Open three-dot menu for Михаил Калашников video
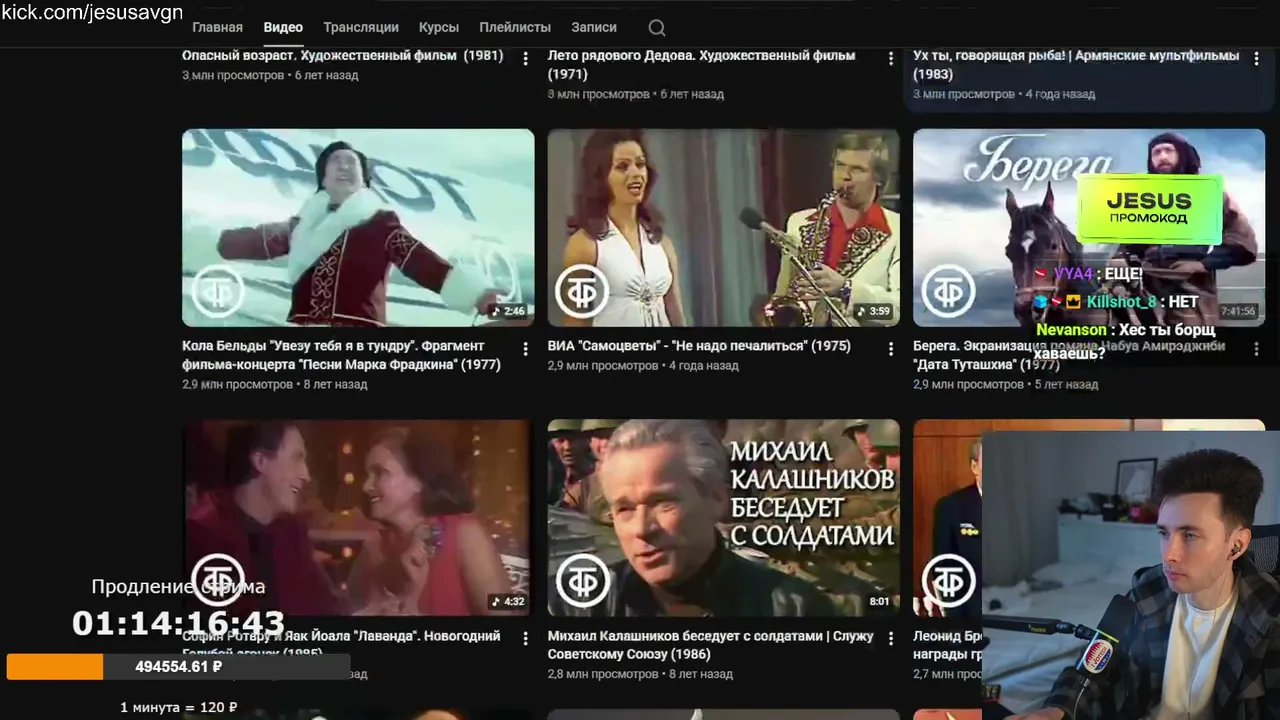The image size is (1280, 720). (x=891, y=639)
